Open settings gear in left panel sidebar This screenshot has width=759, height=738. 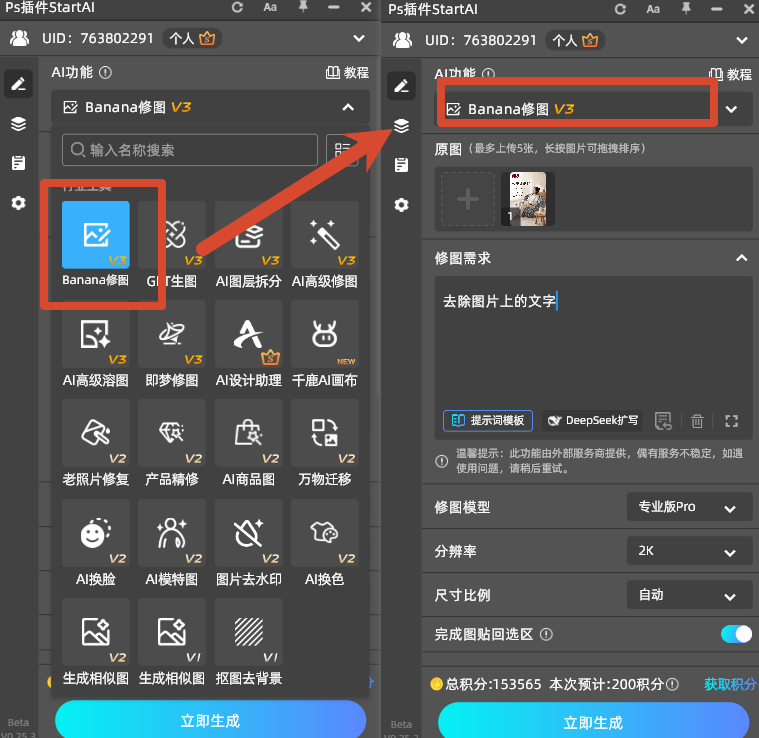(18, 203)
